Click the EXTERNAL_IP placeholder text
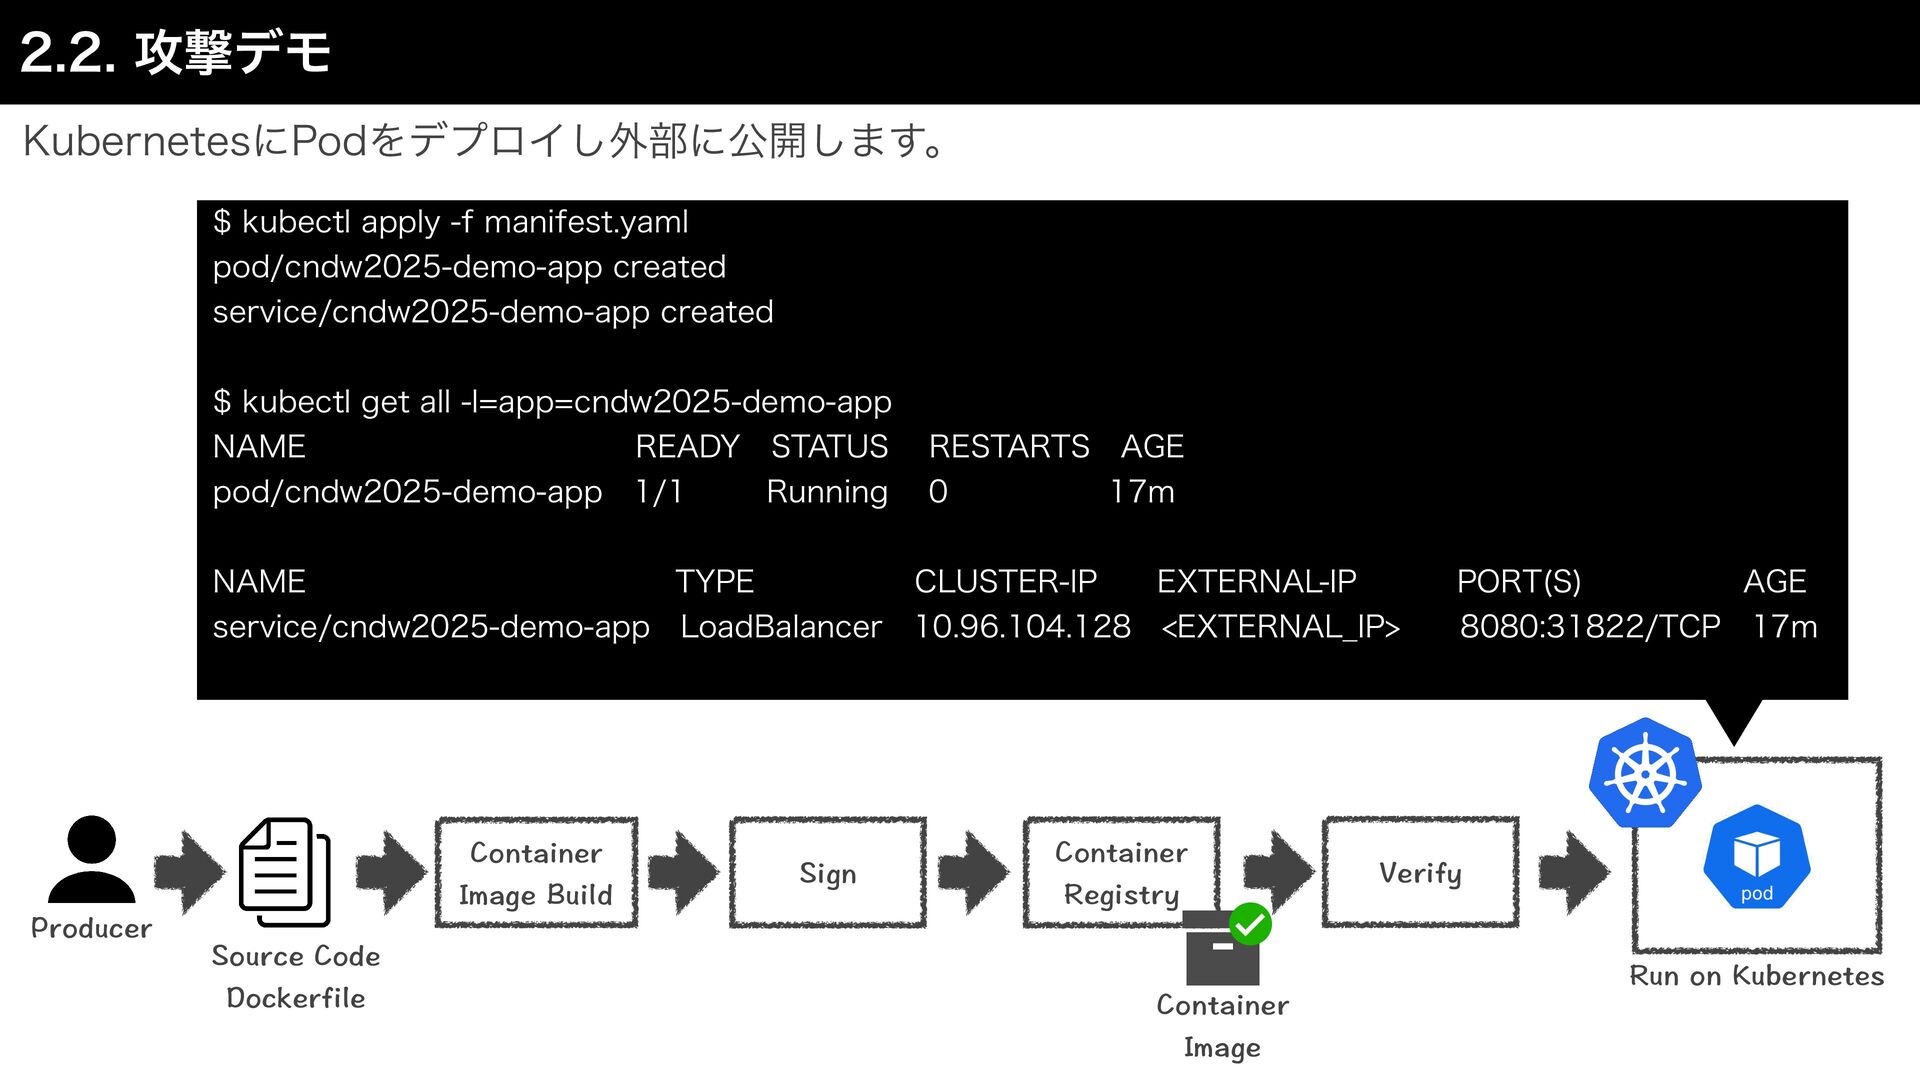1920x1080 pixels. click(x=1280, y=627)
